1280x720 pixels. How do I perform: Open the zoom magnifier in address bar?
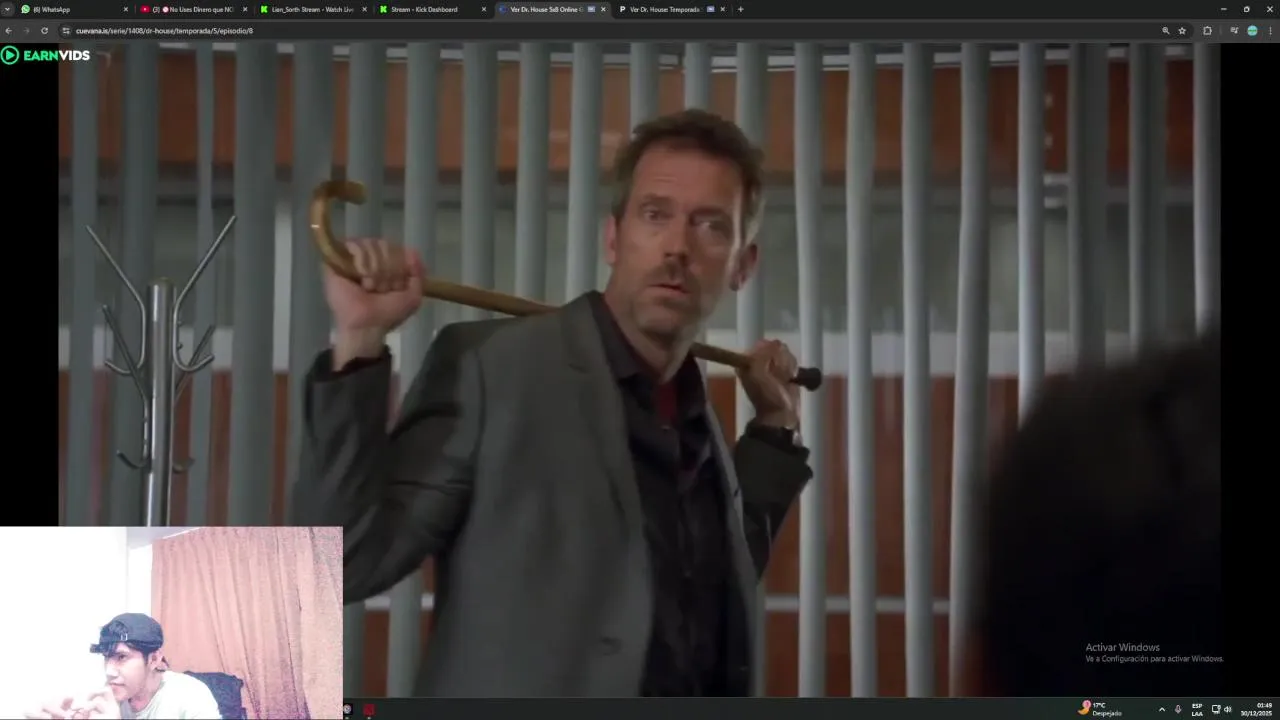(x=1166, y=31)
